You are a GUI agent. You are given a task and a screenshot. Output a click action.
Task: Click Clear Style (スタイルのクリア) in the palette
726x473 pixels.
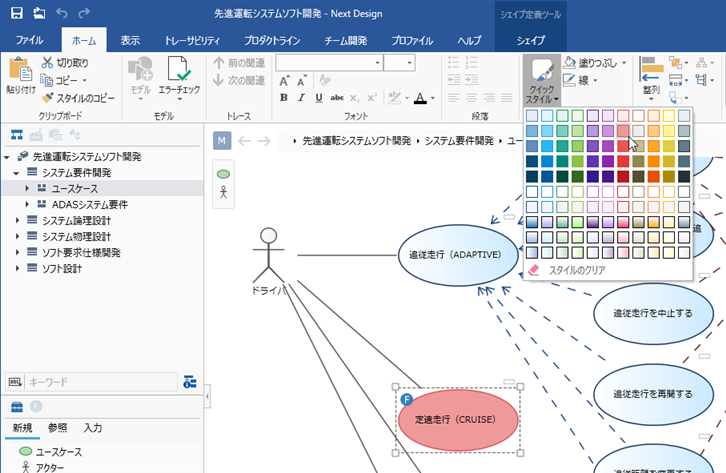click(570, 269)
